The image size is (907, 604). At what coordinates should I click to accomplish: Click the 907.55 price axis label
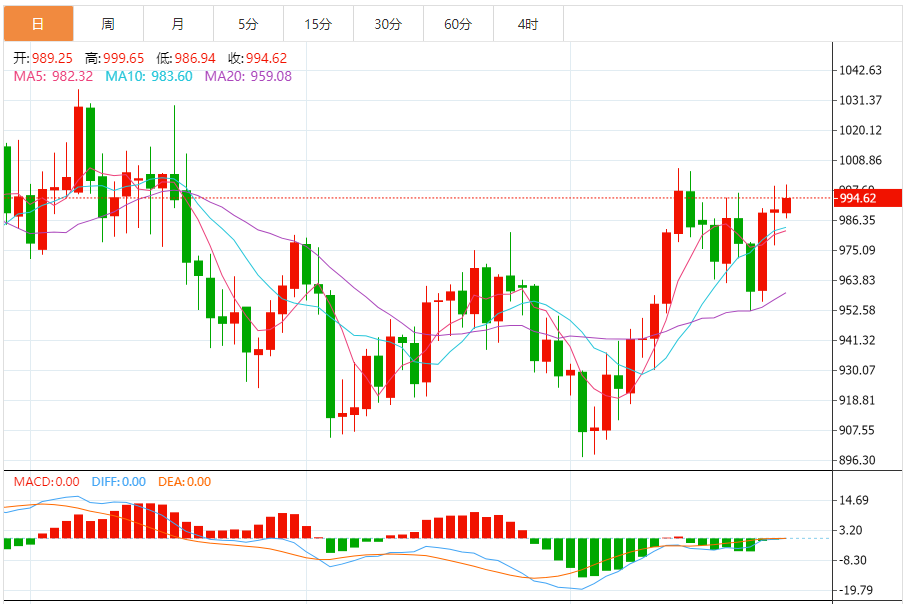click(x=857, y=430)
